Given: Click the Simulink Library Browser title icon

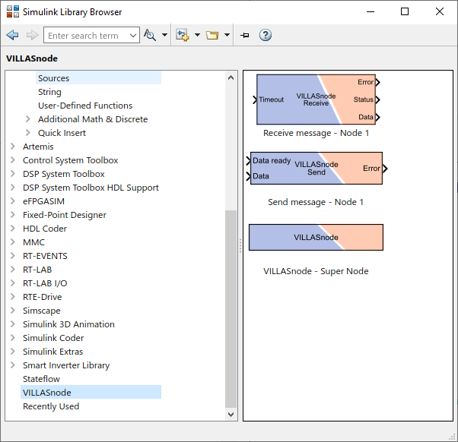Looking at the screenshot, I should (13, 12).
